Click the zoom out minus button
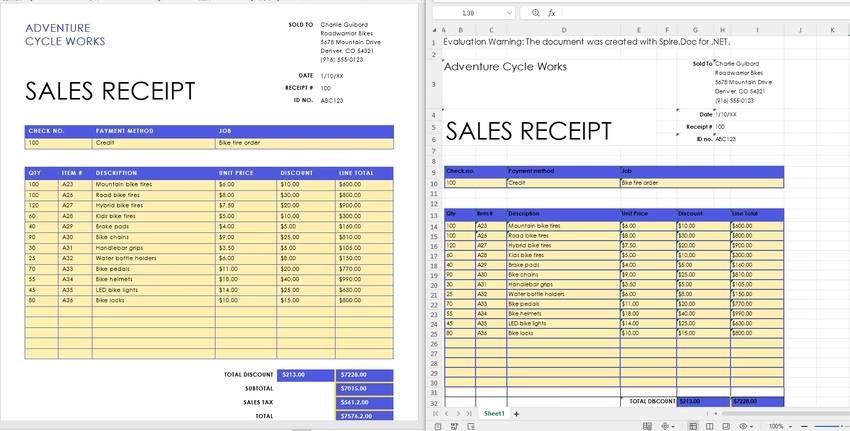This screenshot has width=850, height=431. click(x=804, y=427)
